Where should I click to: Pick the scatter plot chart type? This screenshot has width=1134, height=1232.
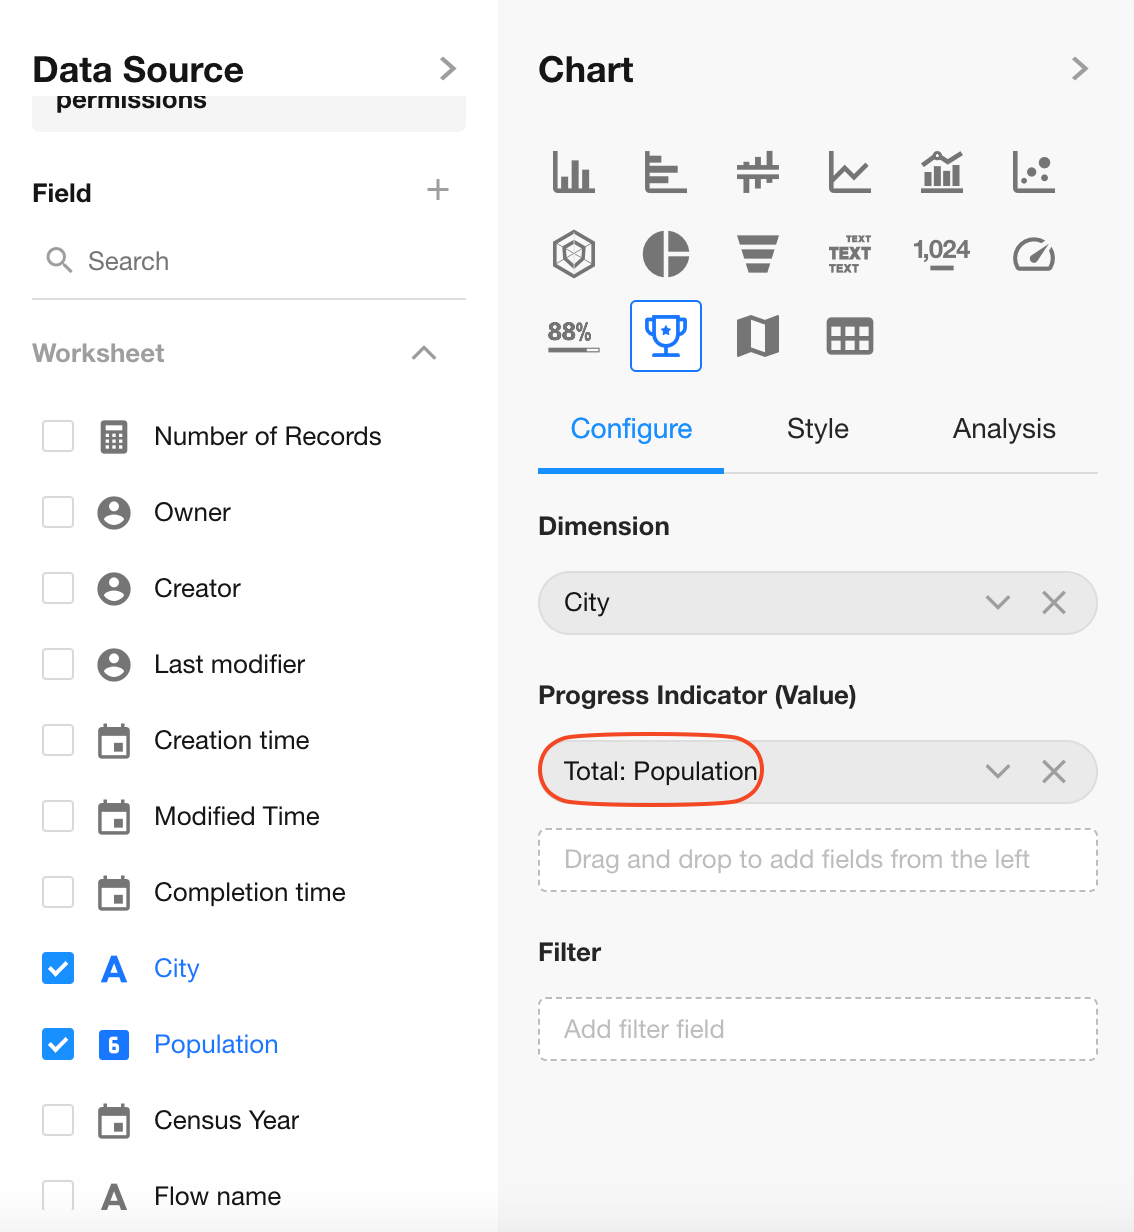(x=1033, y=172)
